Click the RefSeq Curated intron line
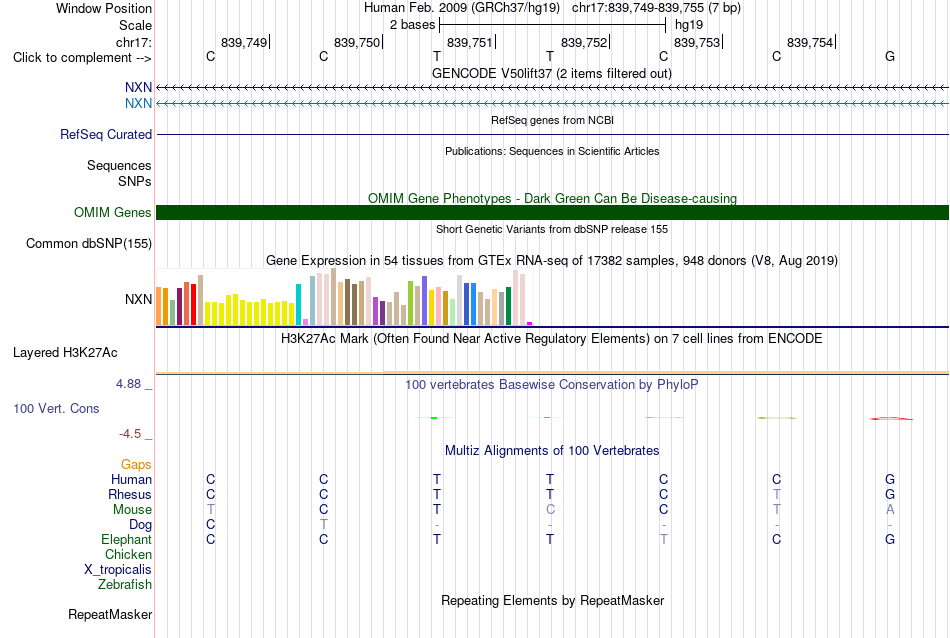Image resolution: width=950 pixels, height=638 pixels. [552, 135]
